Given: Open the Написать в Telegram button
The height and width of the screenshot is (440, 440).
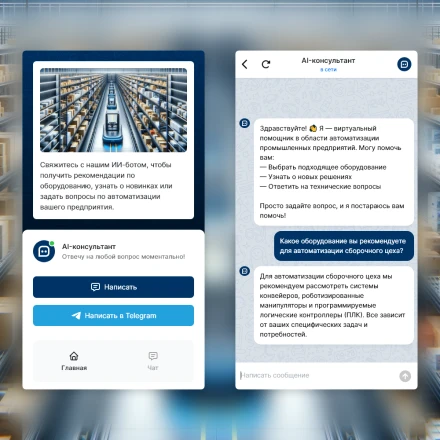Looking at the screenshot, I should coord(113,315).
